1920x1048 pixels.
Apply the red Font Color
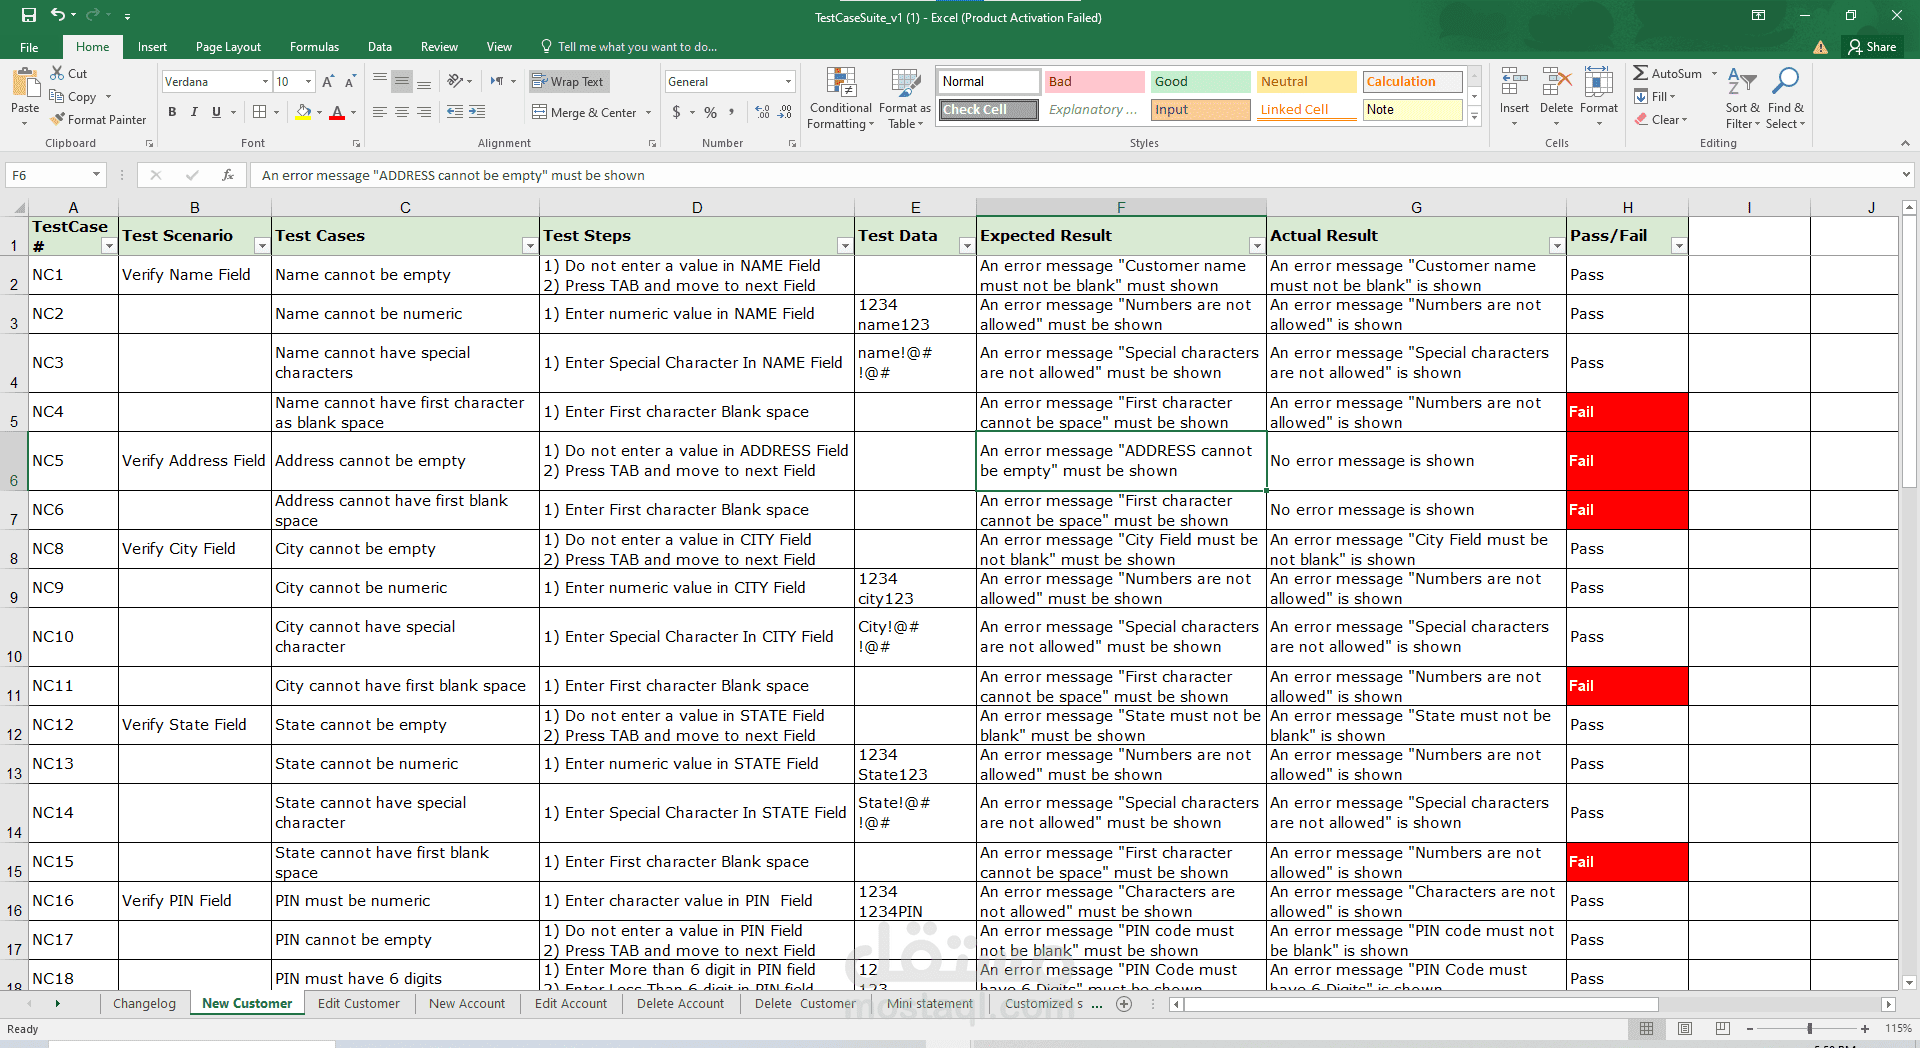point(337,112)
